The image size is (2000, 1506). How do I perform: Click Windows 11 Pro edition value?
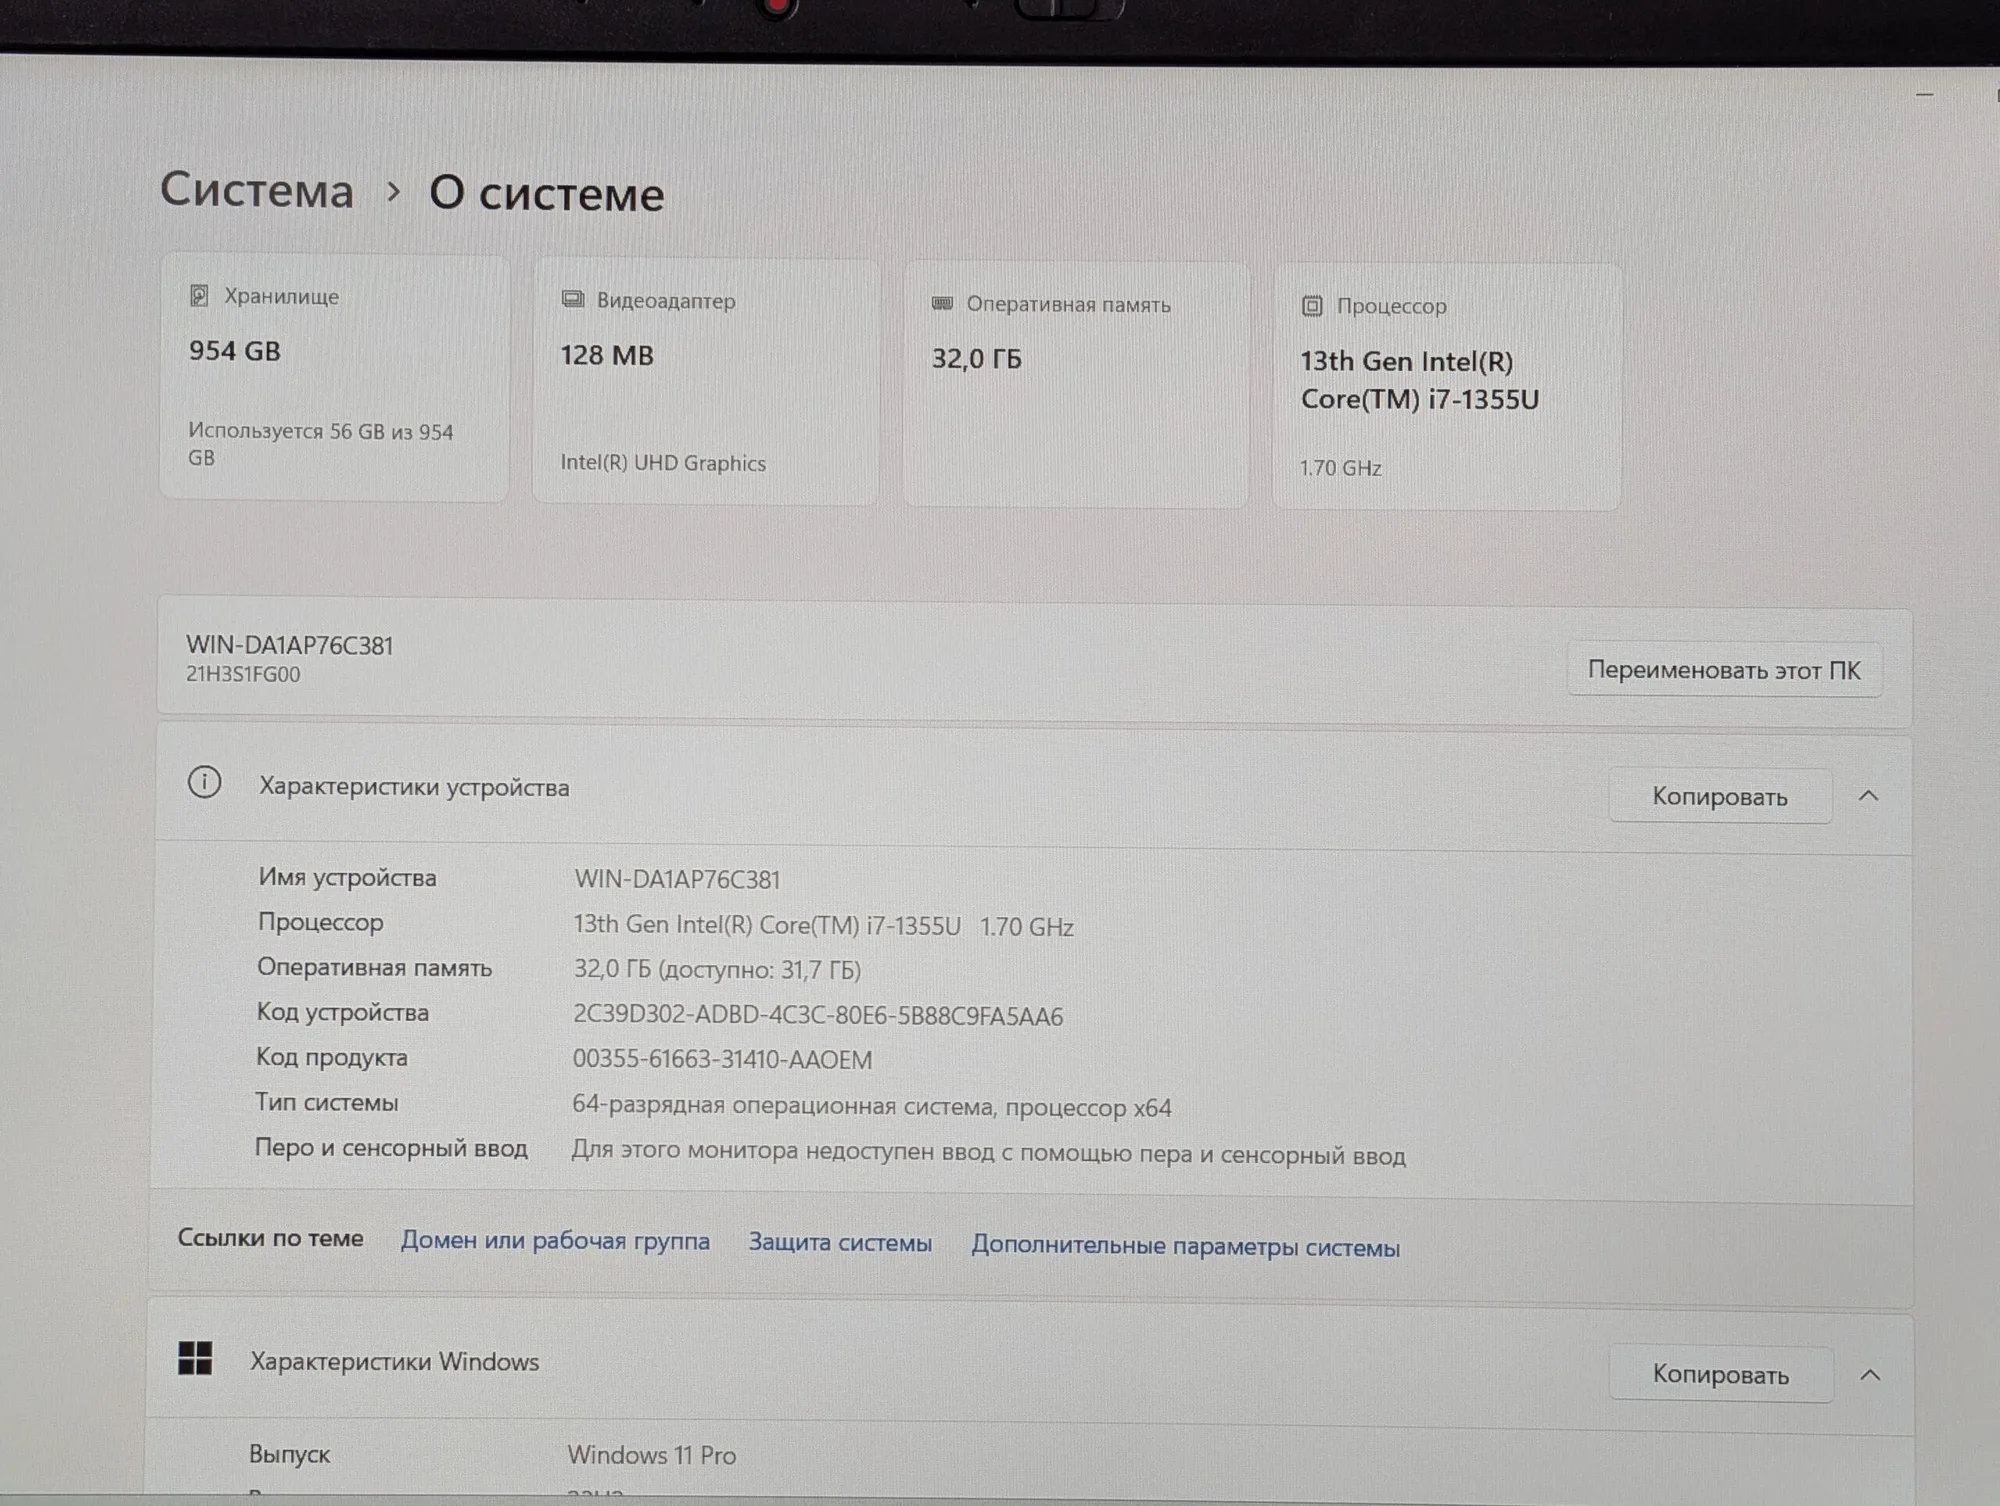click(652, 1455)
